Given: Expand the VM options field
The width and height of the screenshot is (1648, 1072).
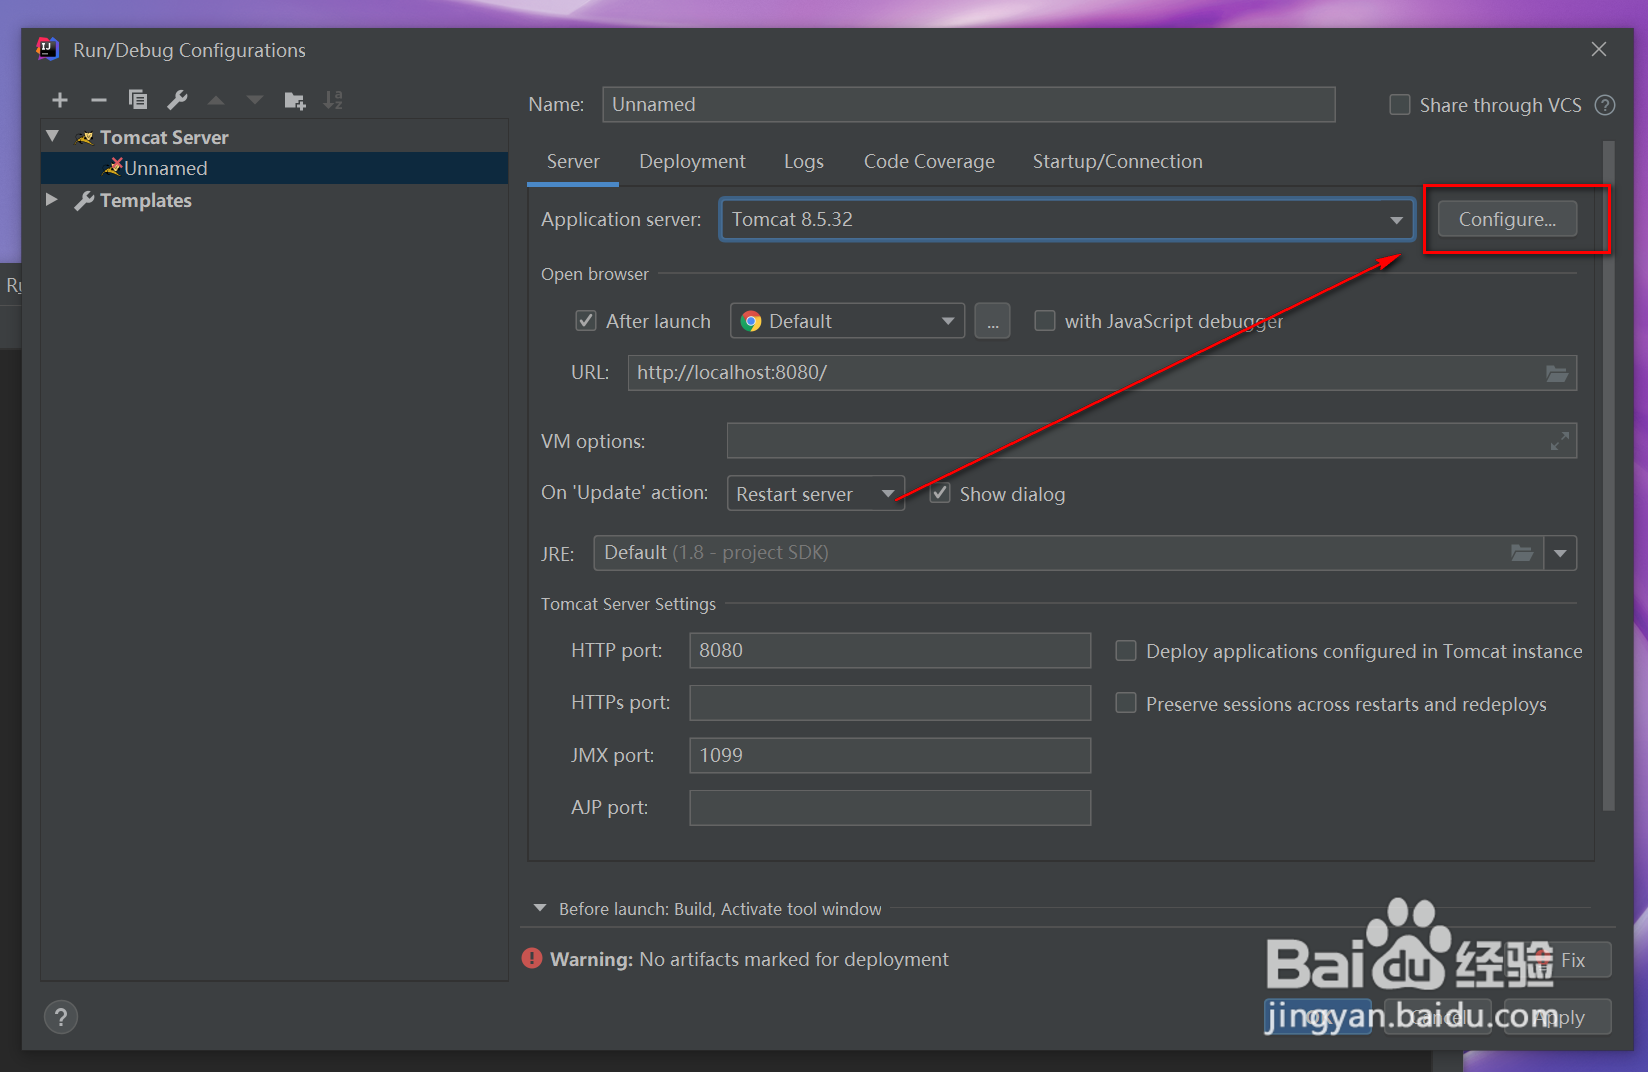Looking at the screenshot, I should (x=1559, y=441).
